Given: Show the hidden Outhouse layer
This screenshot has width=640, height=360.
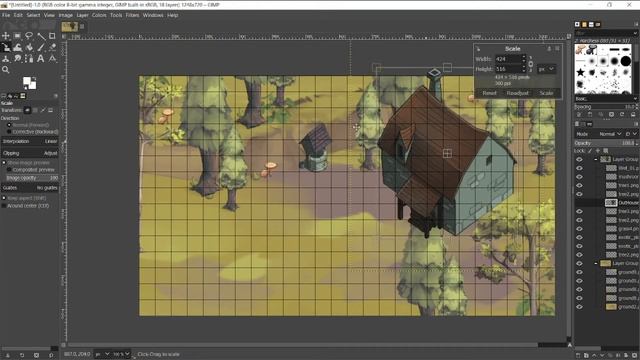Looking at the screenshot, I should point(579,202).
